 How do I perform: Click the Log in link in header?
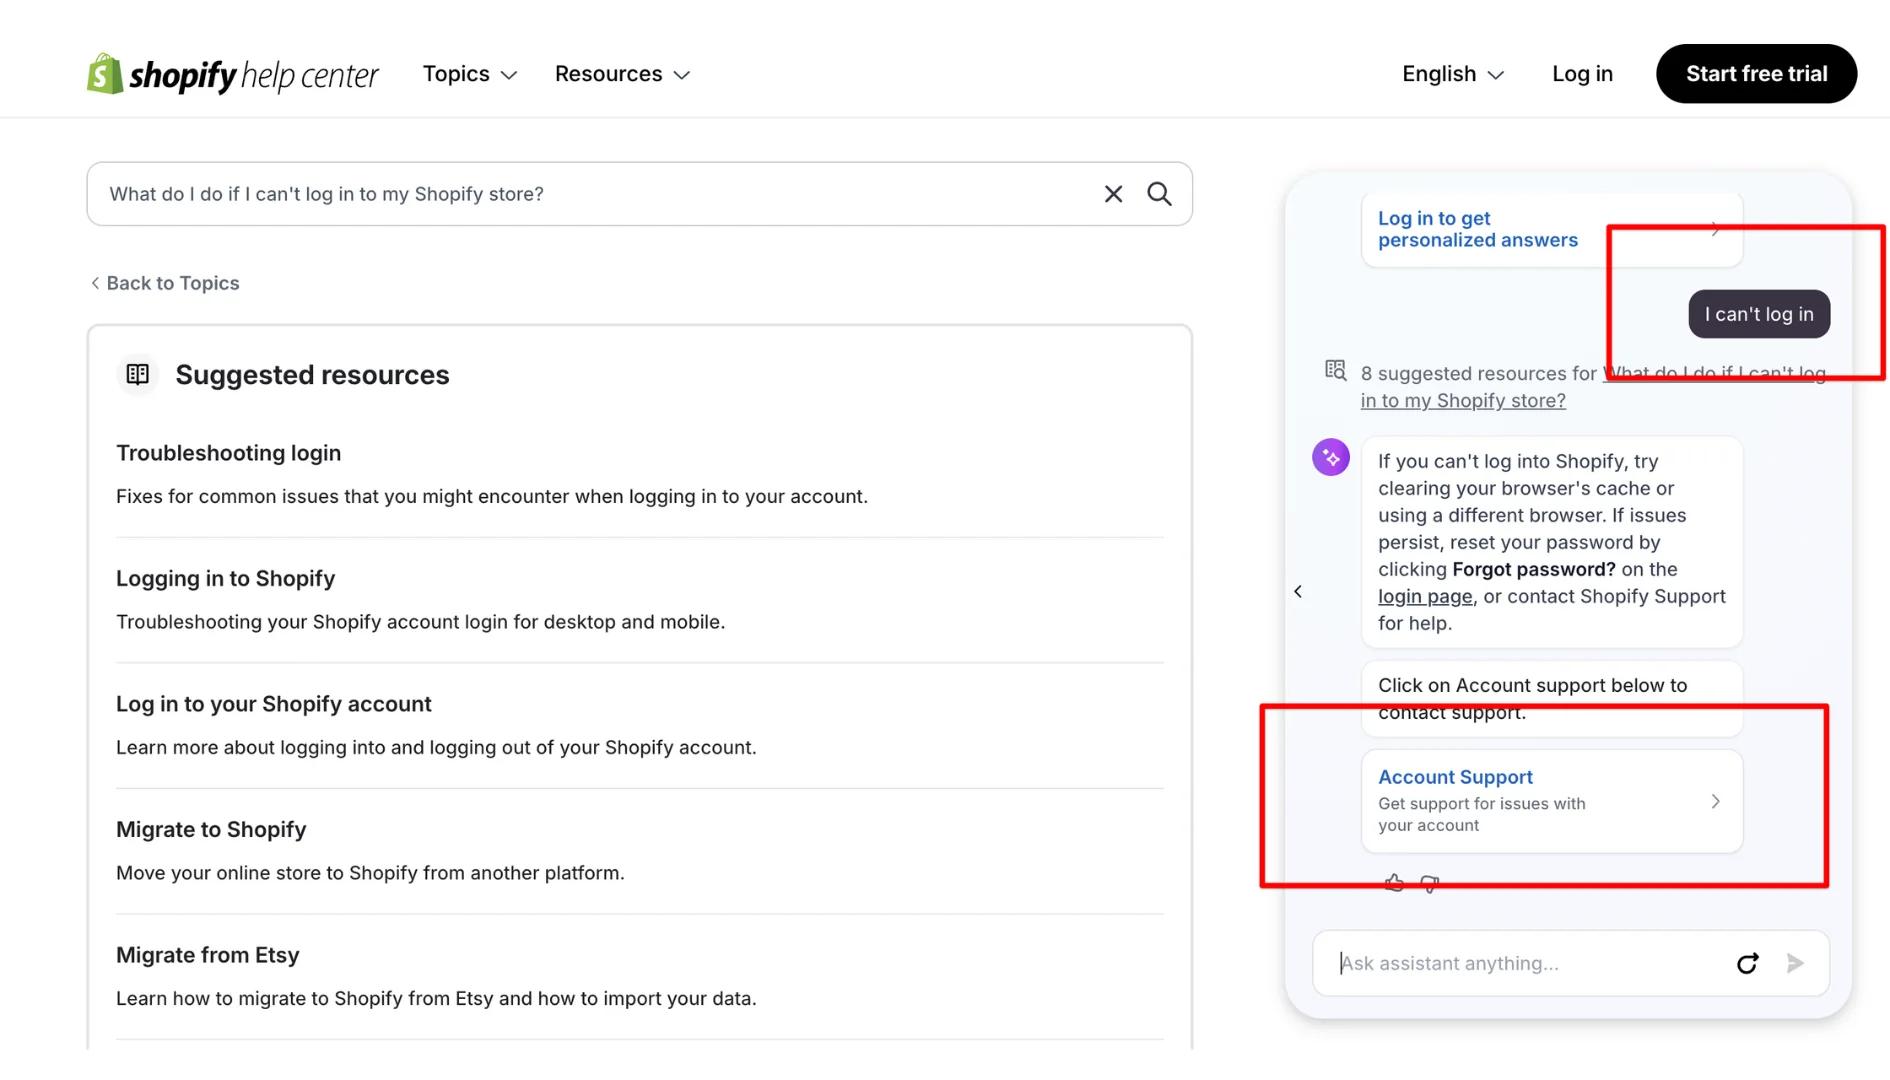pyautogui.click(x=1582, y=74)
